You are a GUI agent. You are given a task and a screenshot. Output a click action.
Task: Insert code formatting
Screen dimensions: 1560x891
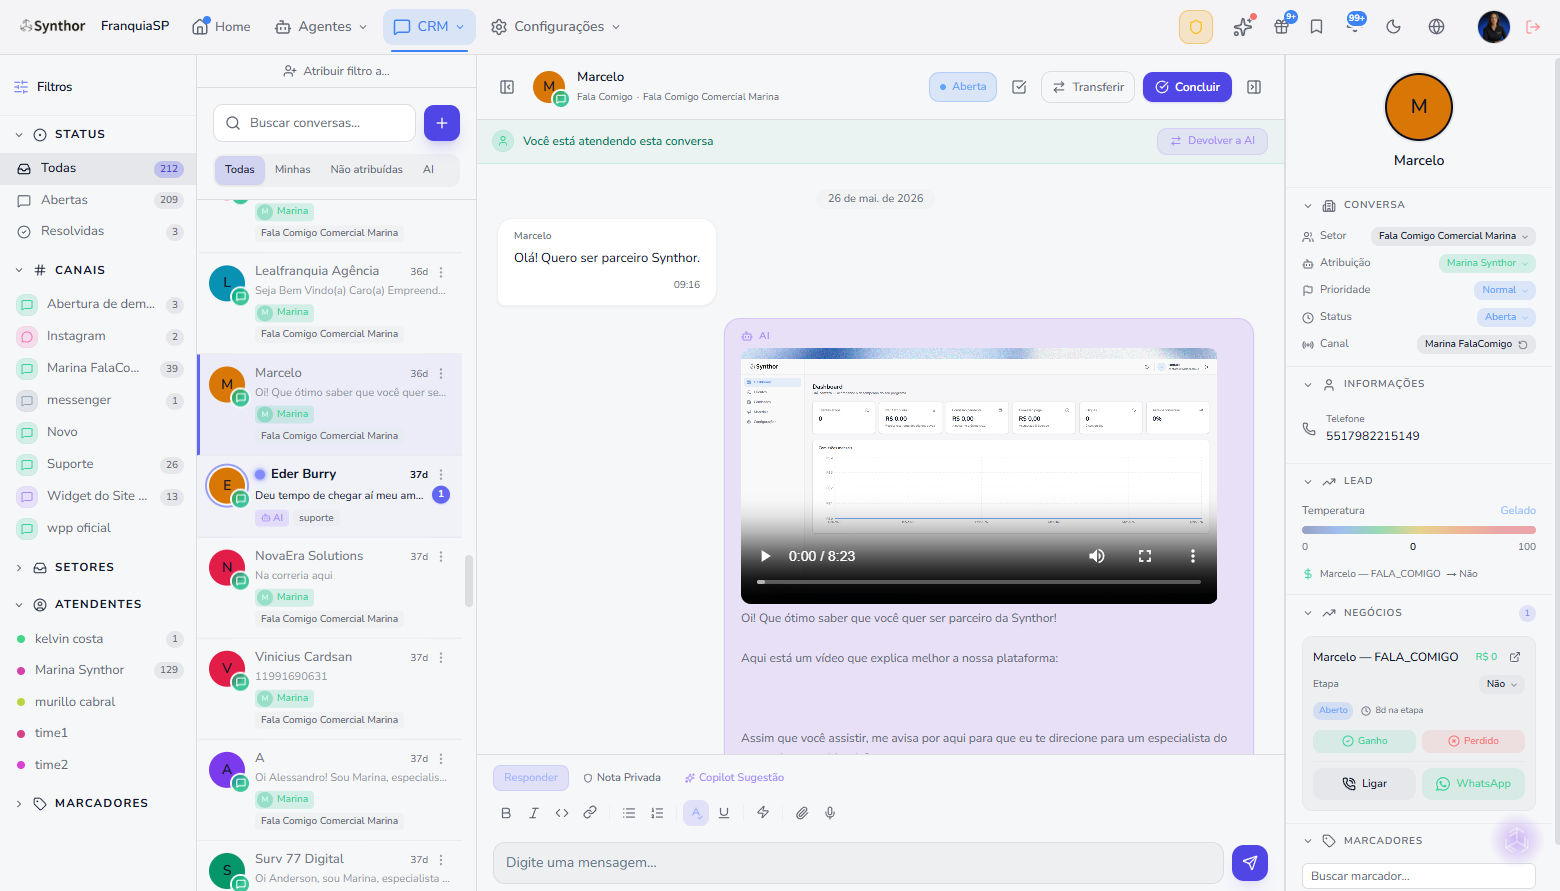point(562,813)
